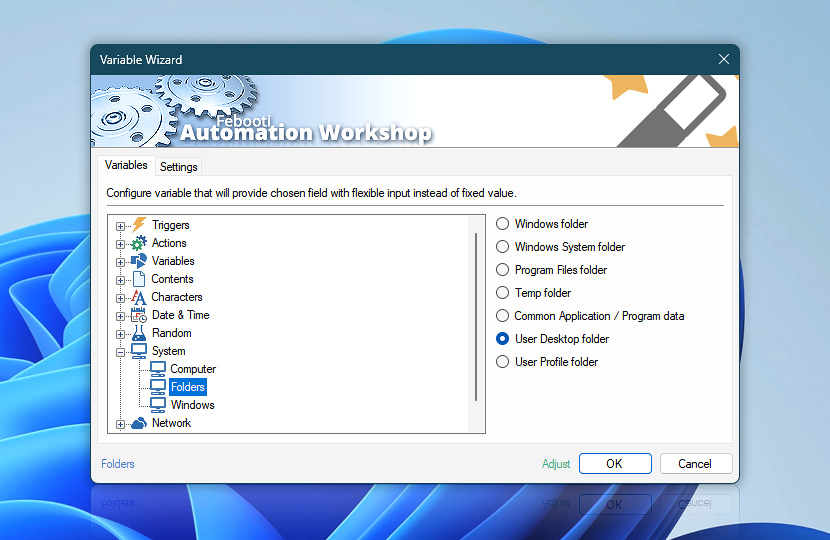
Task: Confirm with the OK button
Action: pos(615,464)
